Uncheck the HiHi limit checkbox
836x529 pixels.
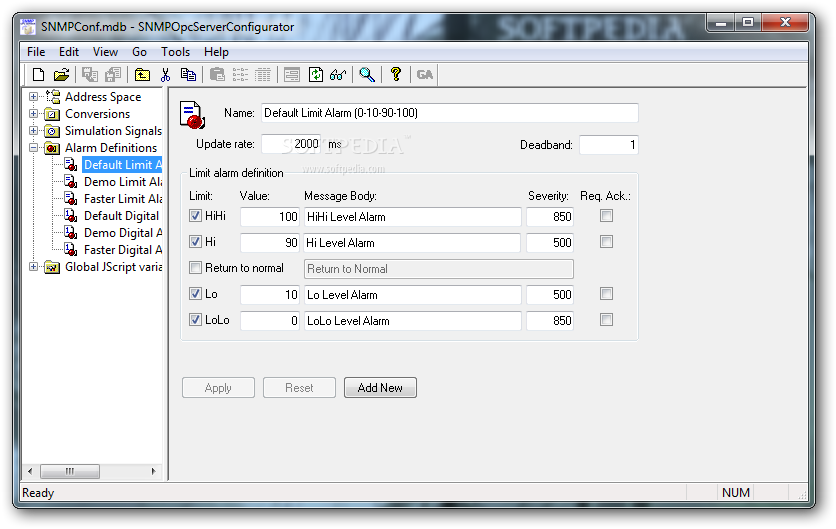(x=195, y=215)
